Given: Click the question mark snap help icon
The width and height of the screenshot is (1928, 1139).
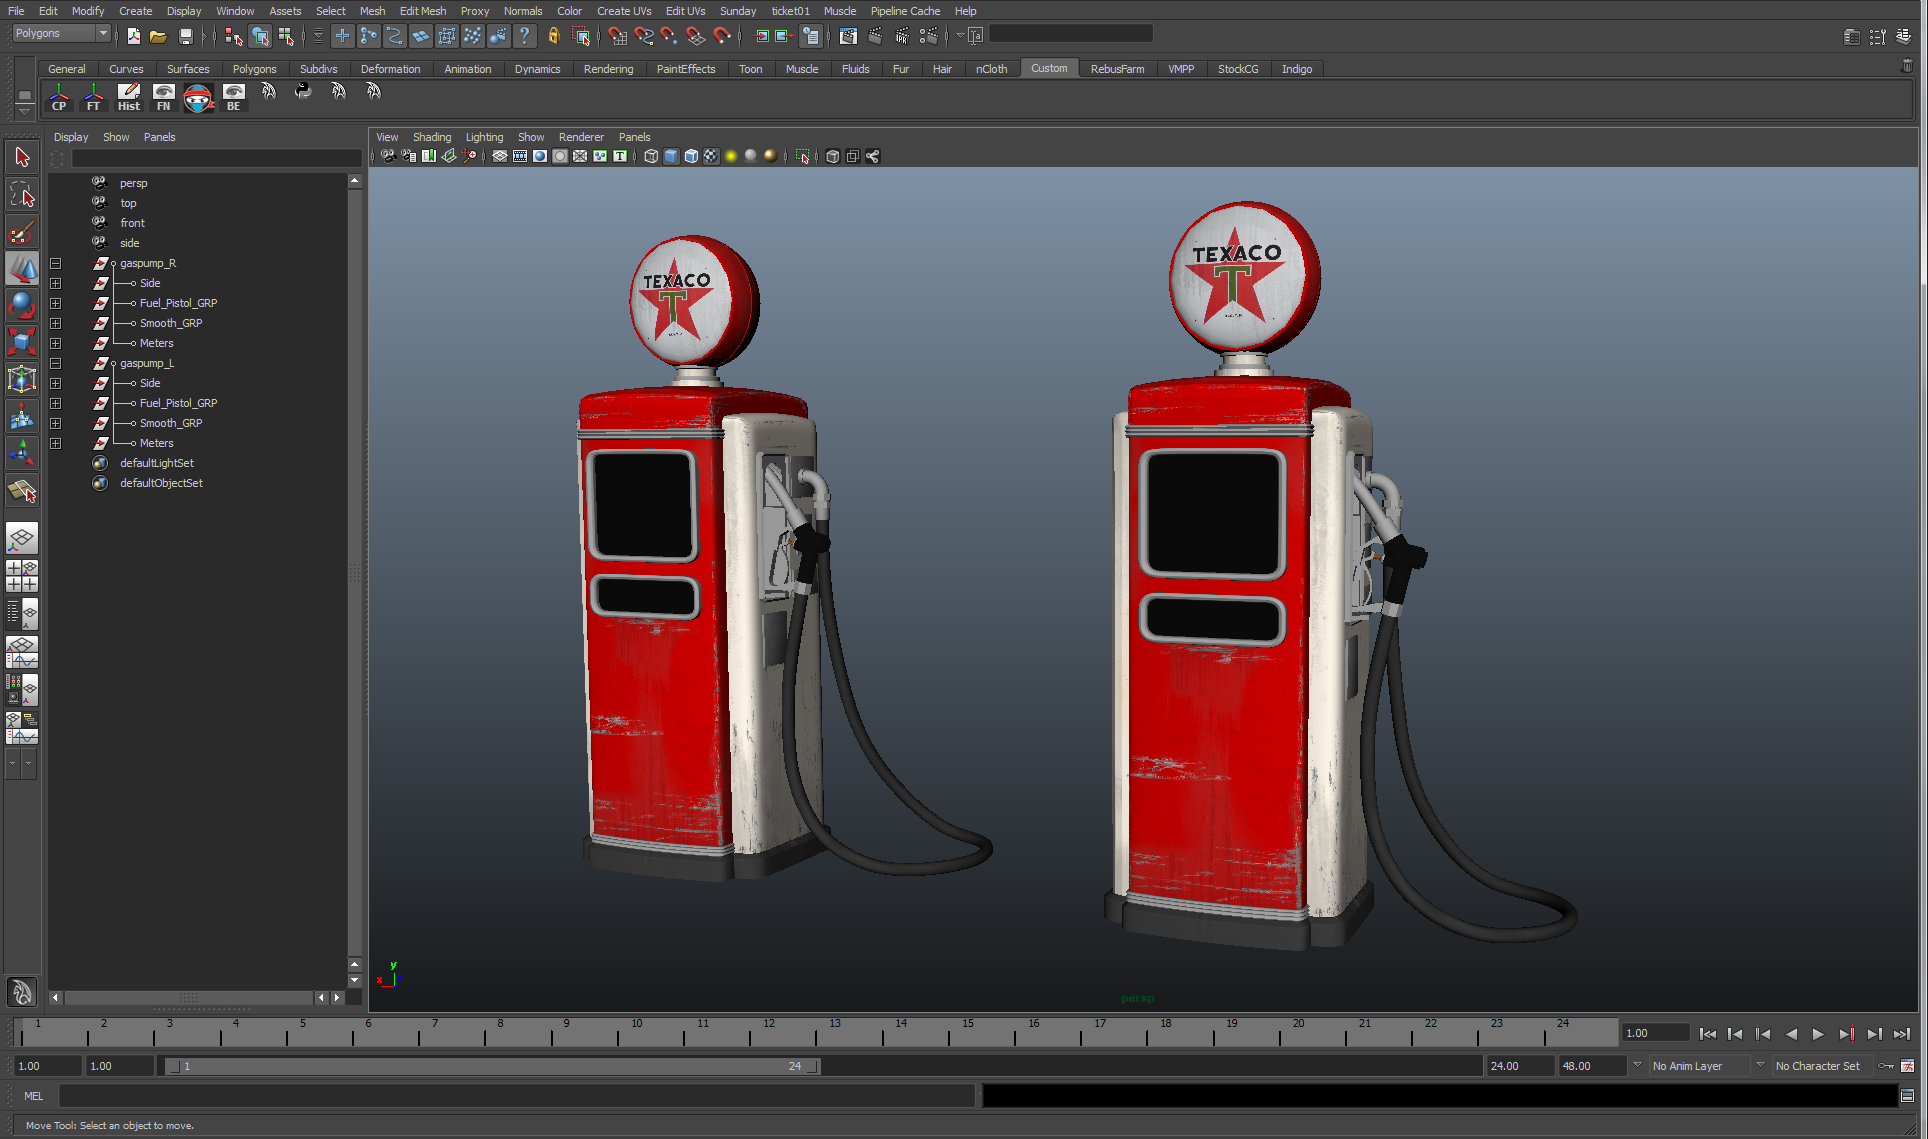Looking at the screenshot, I should pyautogui.click(x=524, y=36).
